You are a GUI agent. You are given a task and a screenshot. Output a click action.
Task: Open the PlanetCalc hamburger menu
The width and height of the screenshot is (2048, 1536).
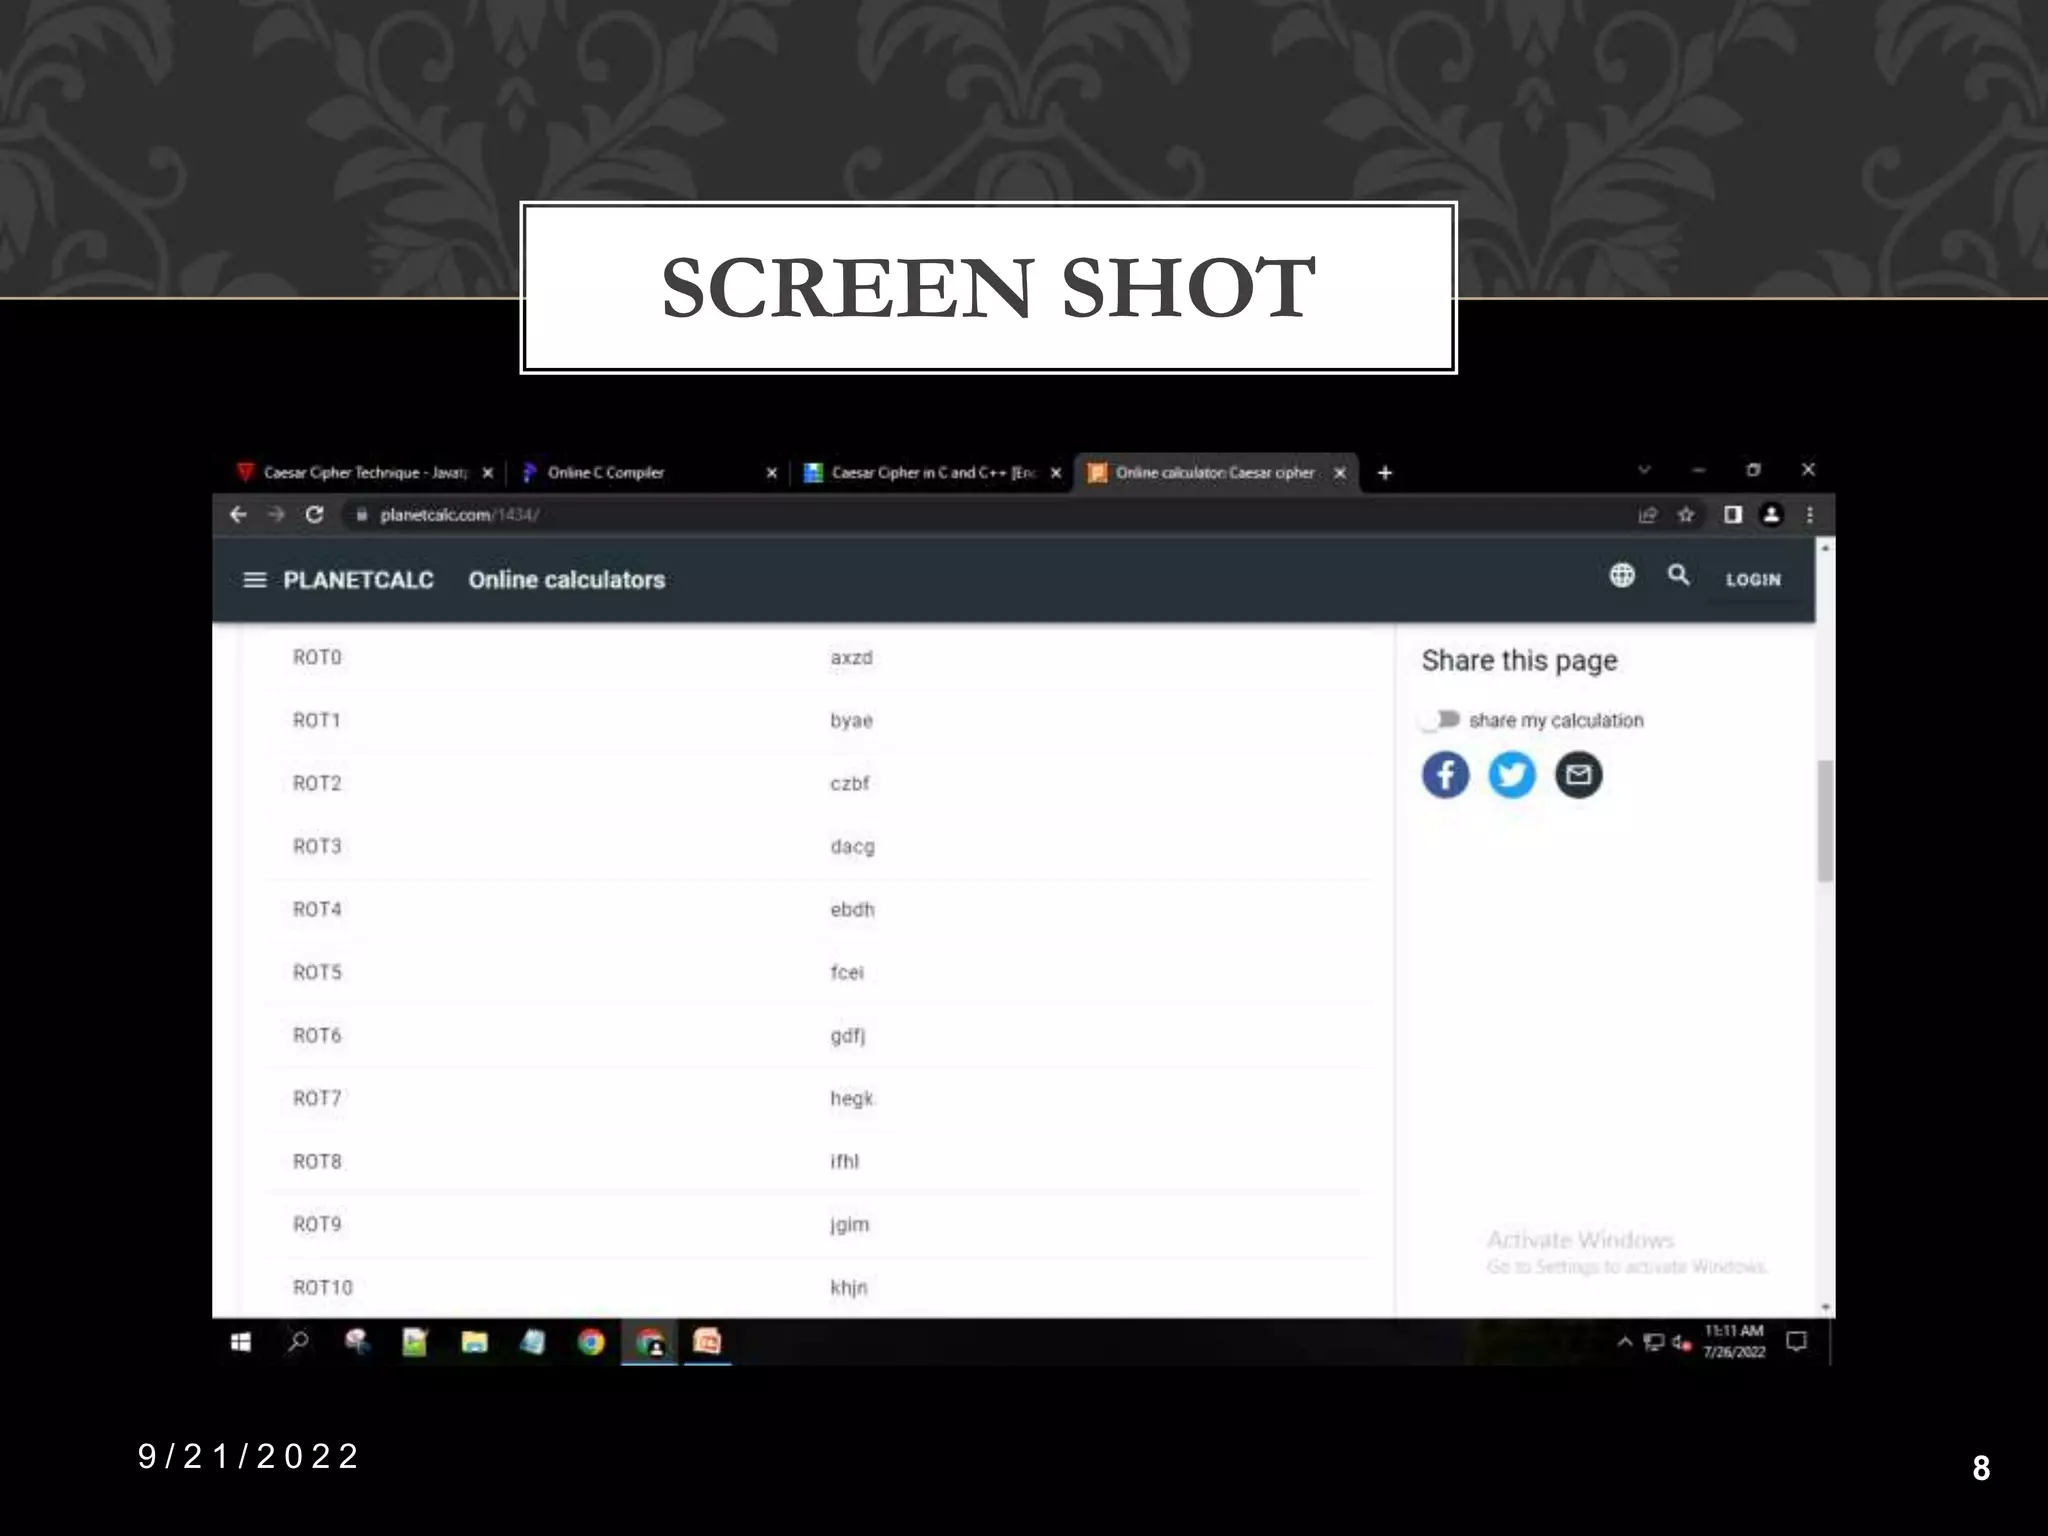(255, 580)
